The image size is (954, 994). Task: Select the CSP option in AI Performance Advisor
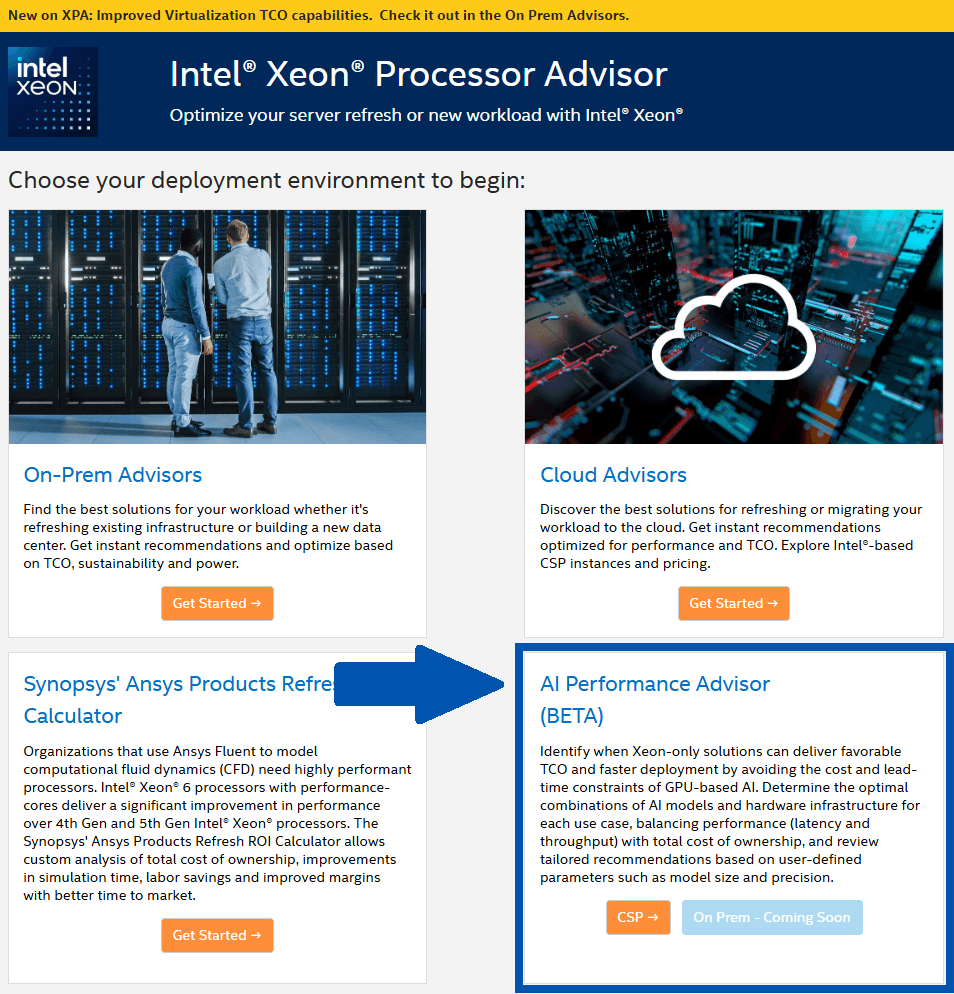pos(638,917)
